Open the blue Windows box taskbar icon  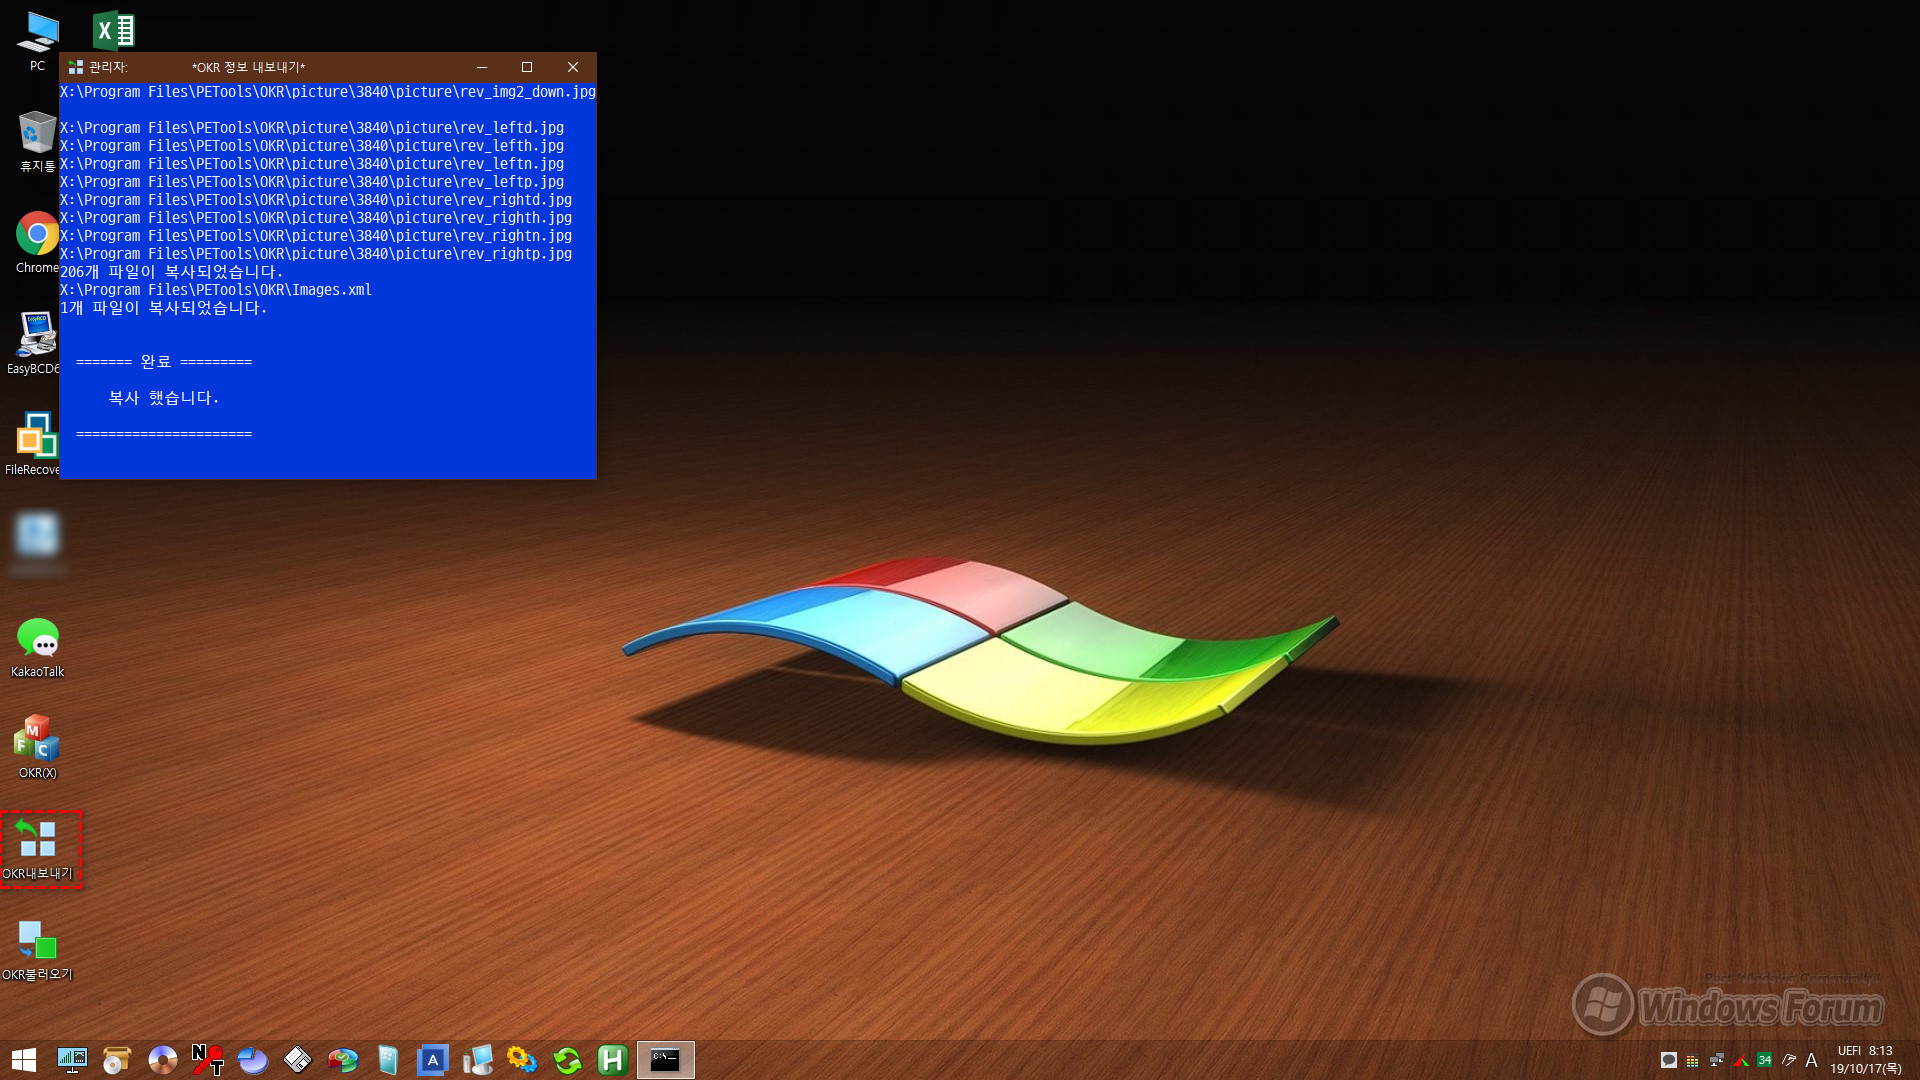(x=388, y=1060)
